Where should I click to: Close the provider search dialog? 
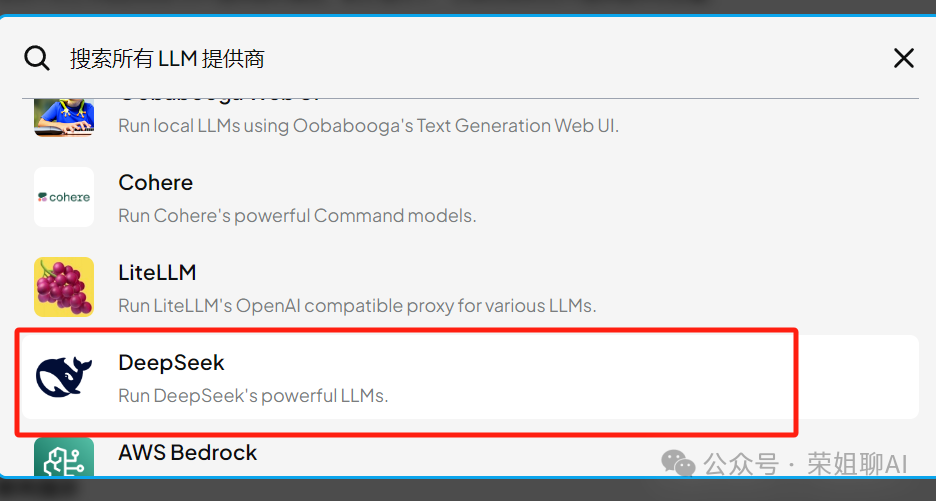pos(903,59)
